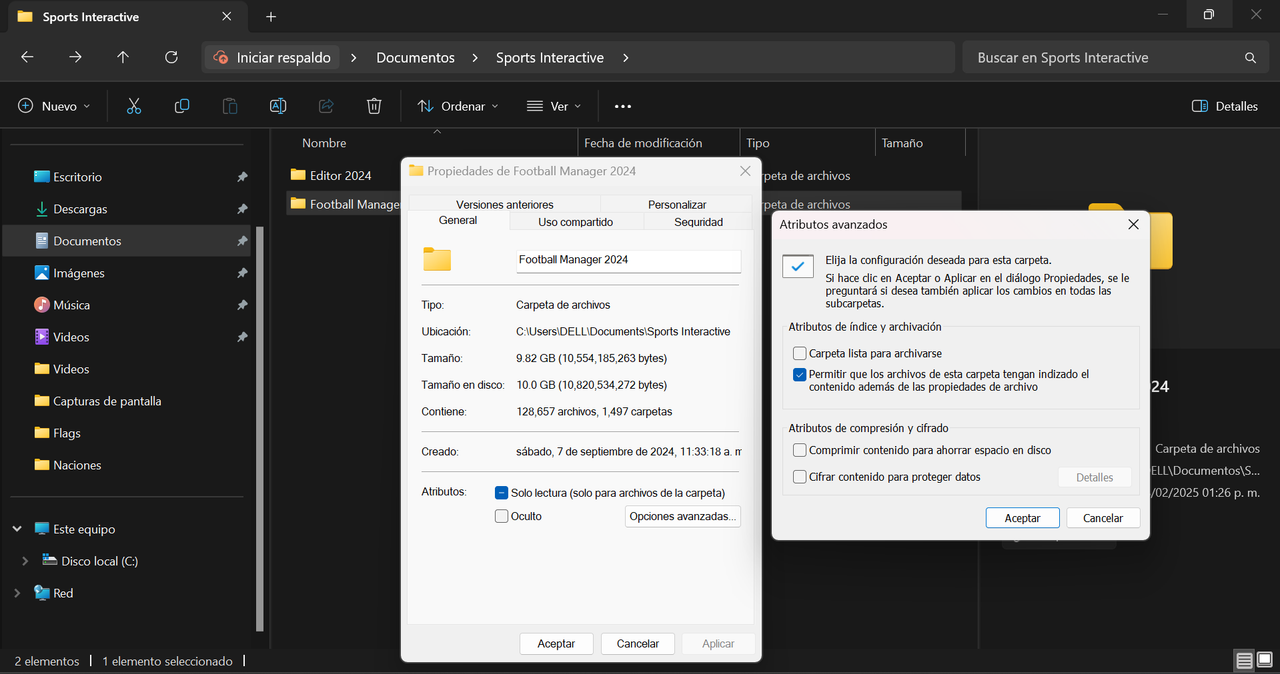Expand the Este equipo tree node
This screenshot has height=674, width=1280.
(x=17, y=529)
